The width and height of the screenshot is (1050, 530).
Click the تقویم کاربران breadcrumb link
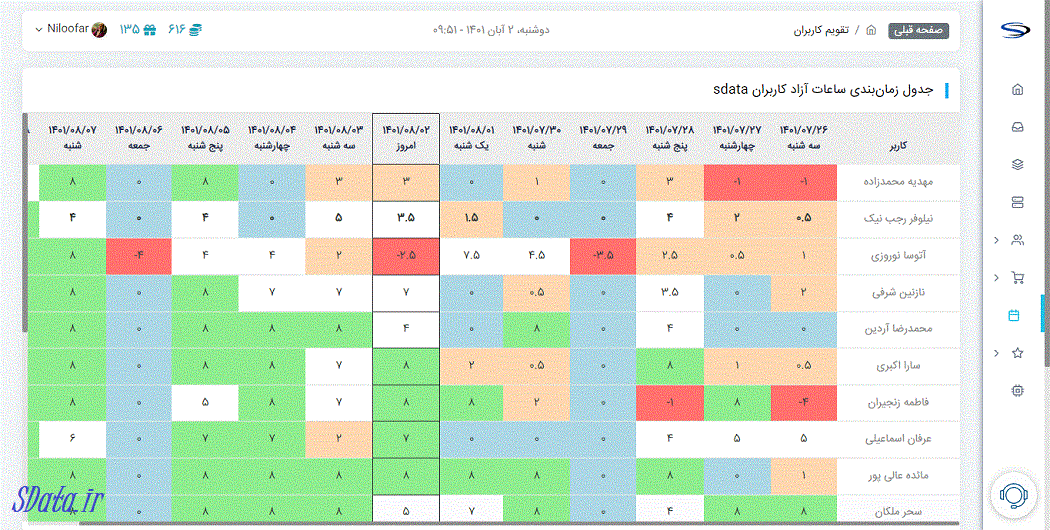(822, 30)
